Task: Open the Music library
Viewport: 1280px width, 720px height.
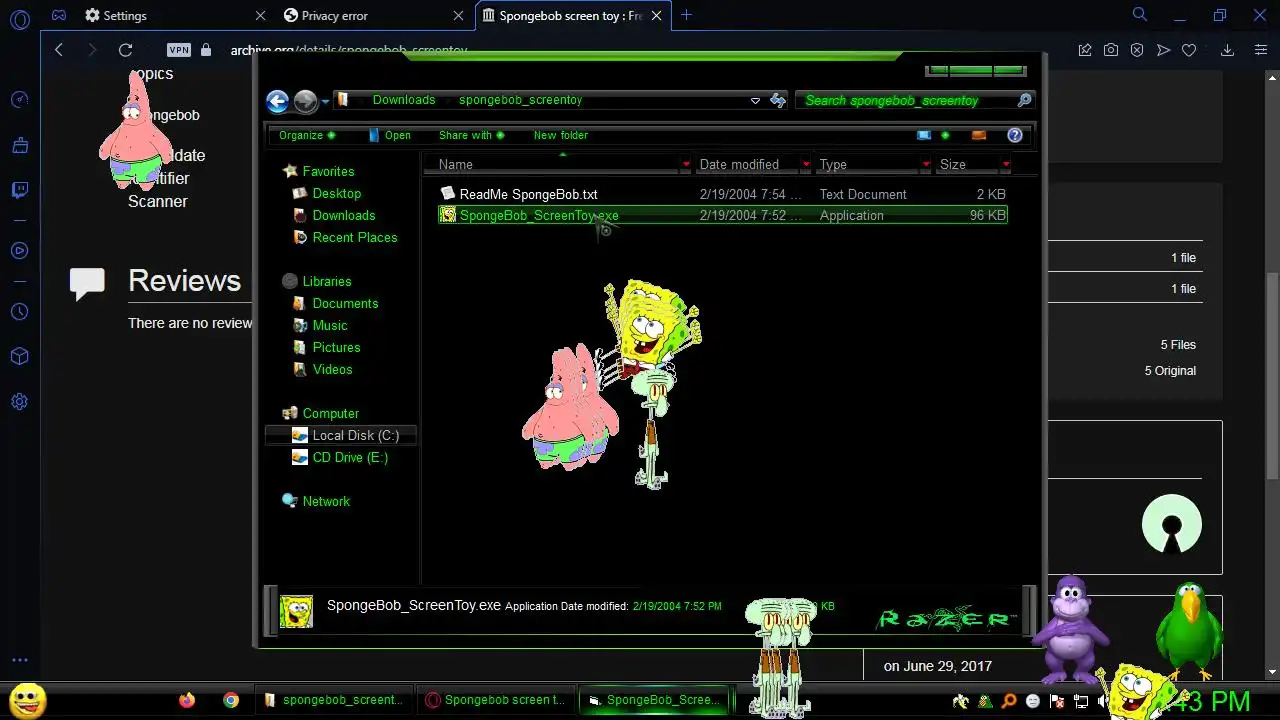Action: click(x=329, y=325)
